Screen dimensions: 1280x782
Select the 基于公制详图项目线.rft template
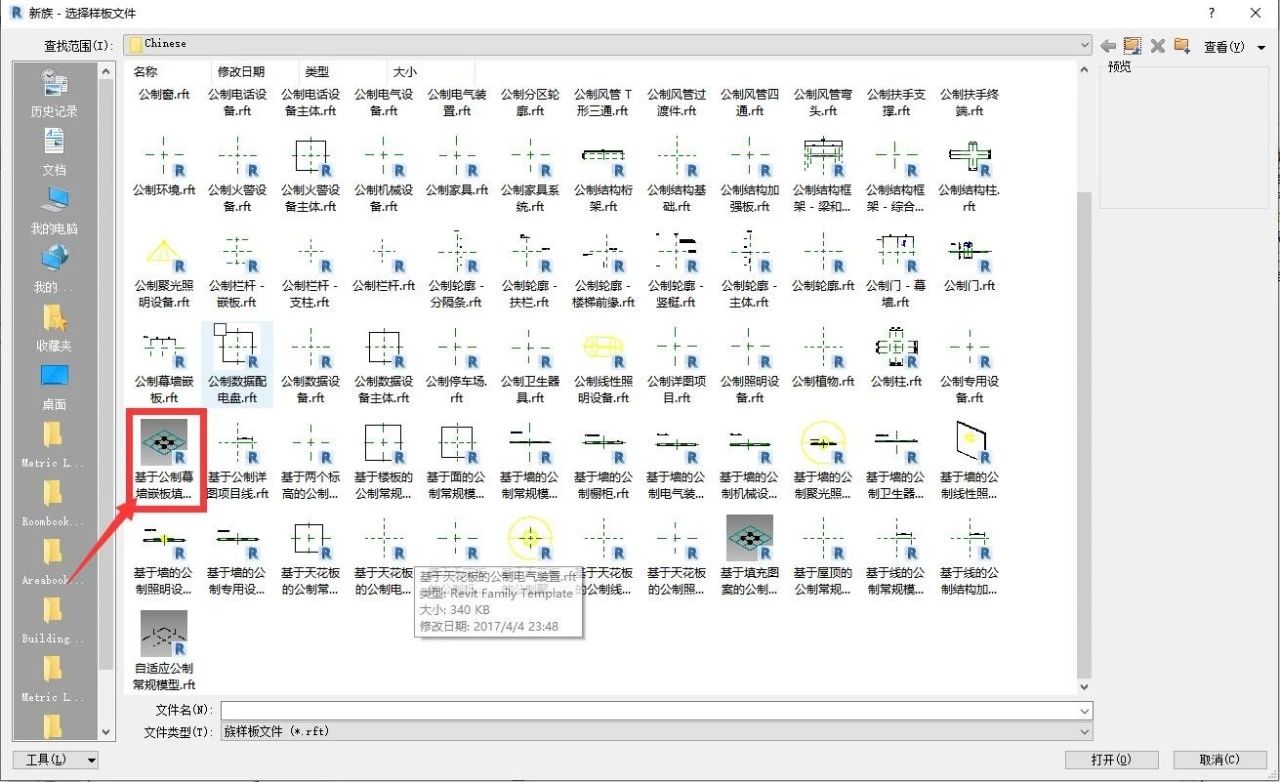237,460
